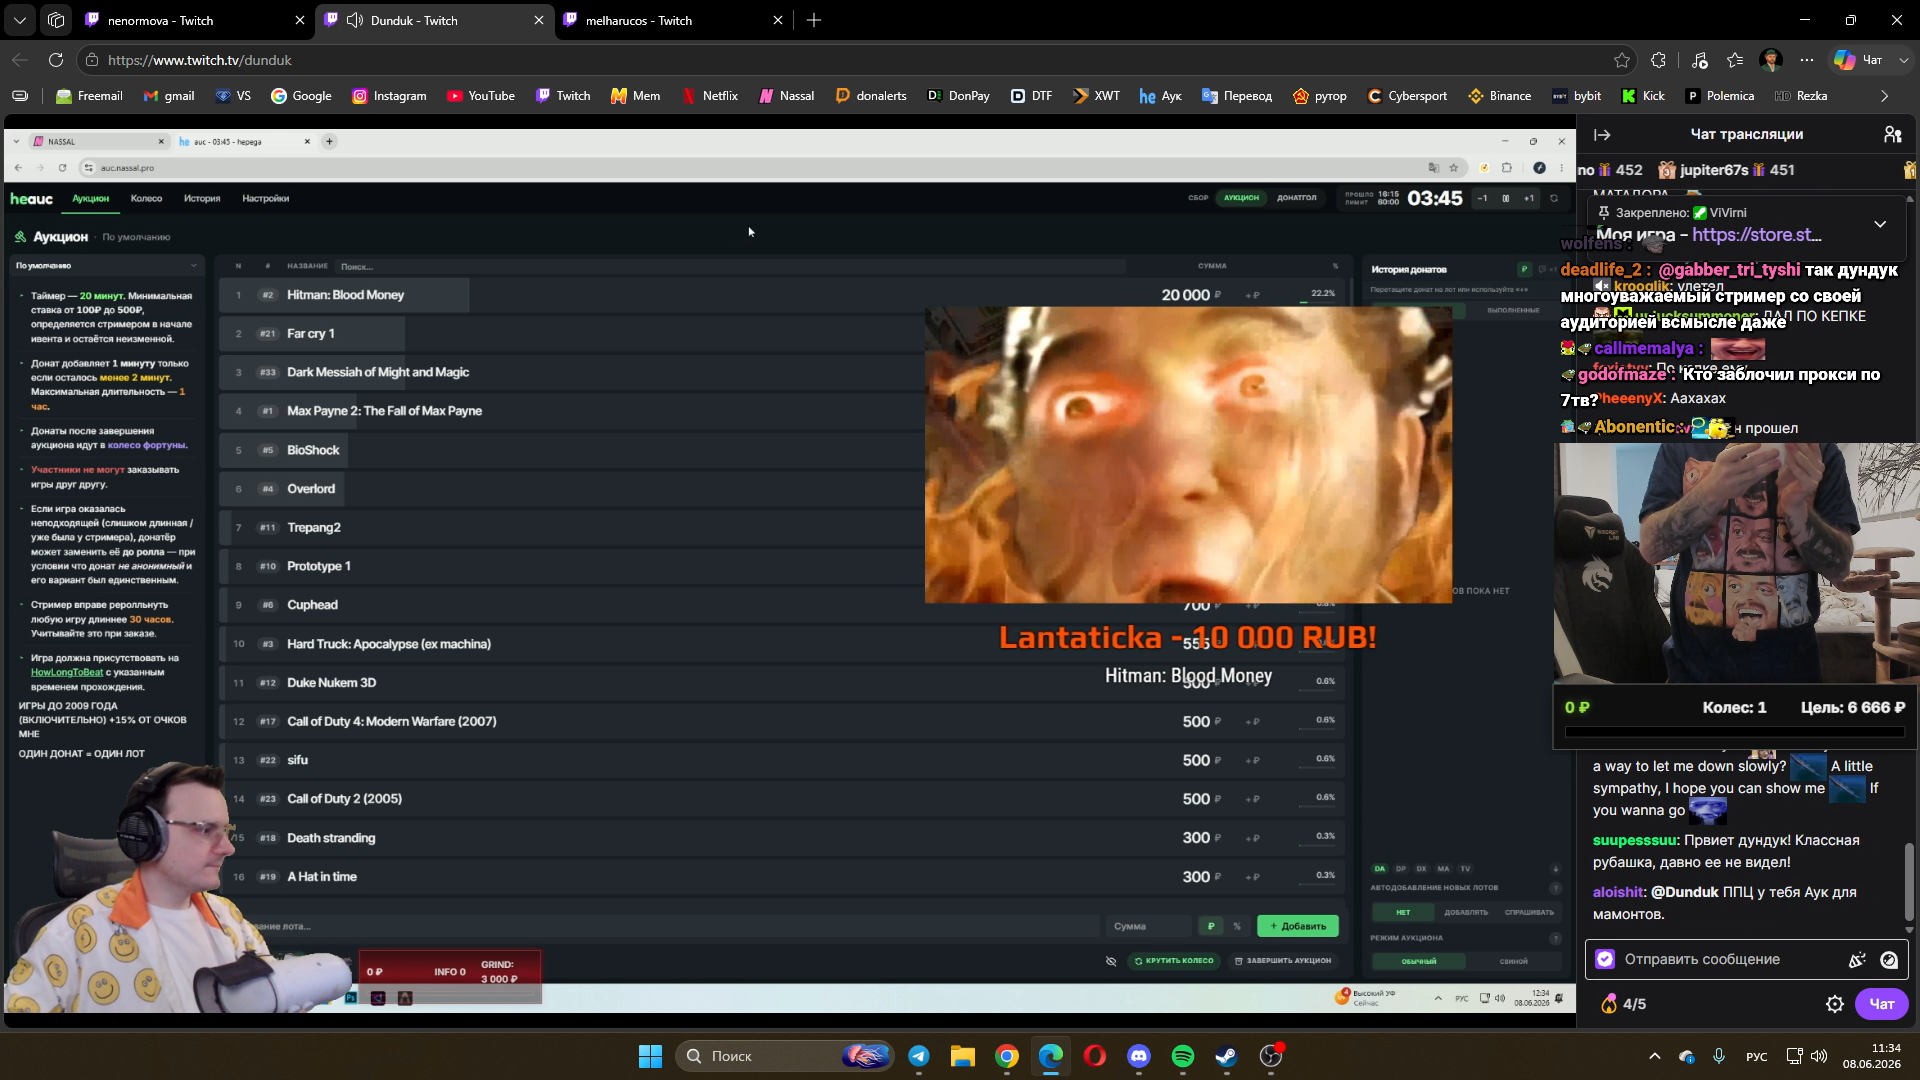Open Google Chrome from the taskbar
Viewport: 1920px width, 1080px height.
tap(1007, 1056)
